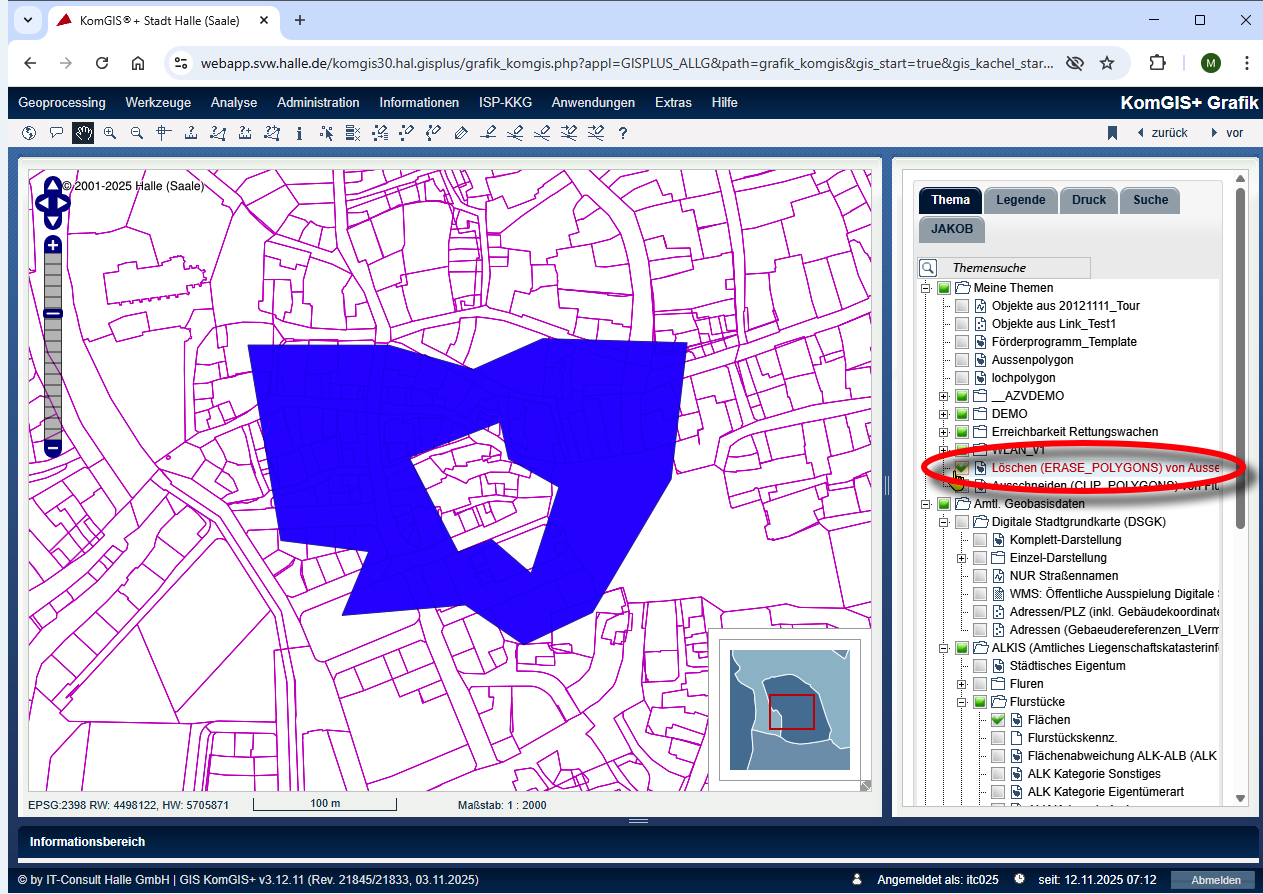Click the bookmark icon beside zurück
The height and width of the screenshot is (894, 1263).
1111,133
